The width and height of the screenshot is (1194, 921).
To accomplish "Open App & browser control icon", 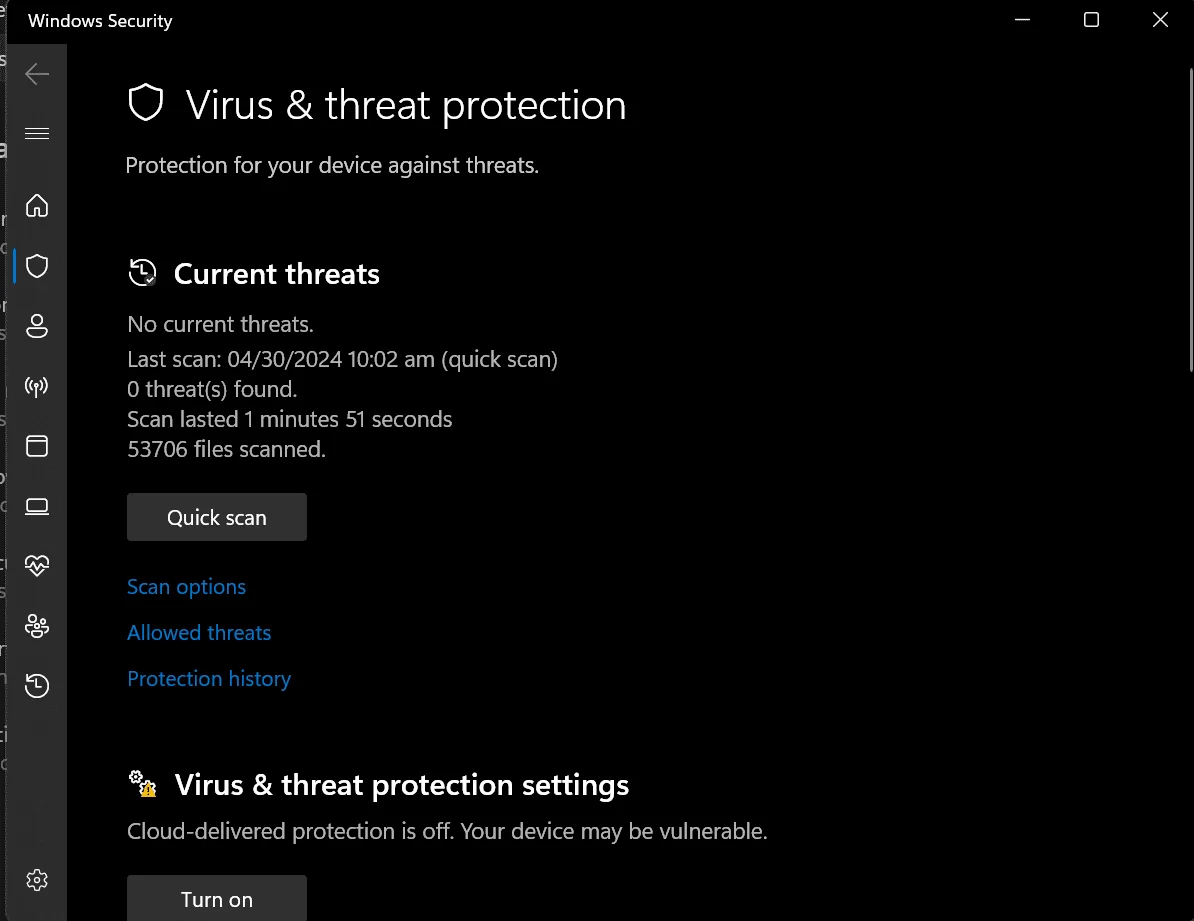I will click(37, 446).
